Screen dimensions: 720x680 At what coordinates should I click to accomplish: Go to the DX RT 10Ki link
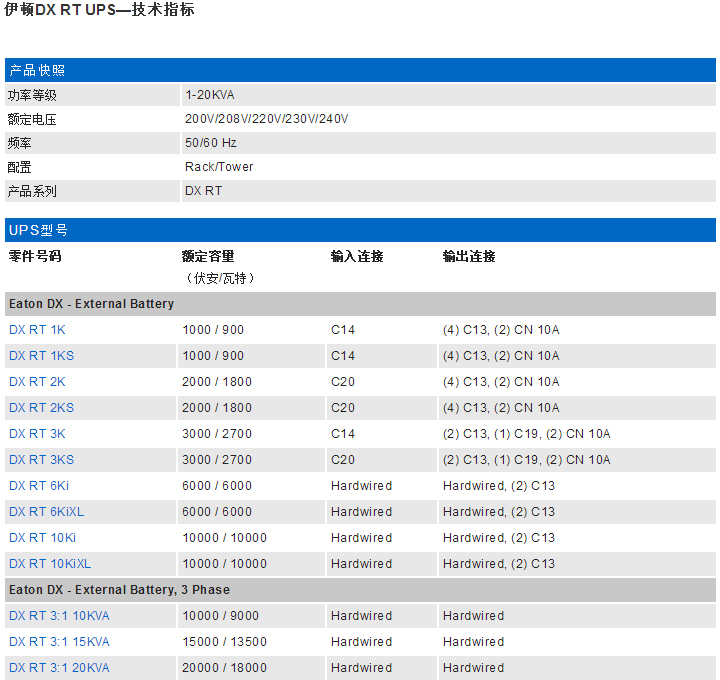(42, 538)
